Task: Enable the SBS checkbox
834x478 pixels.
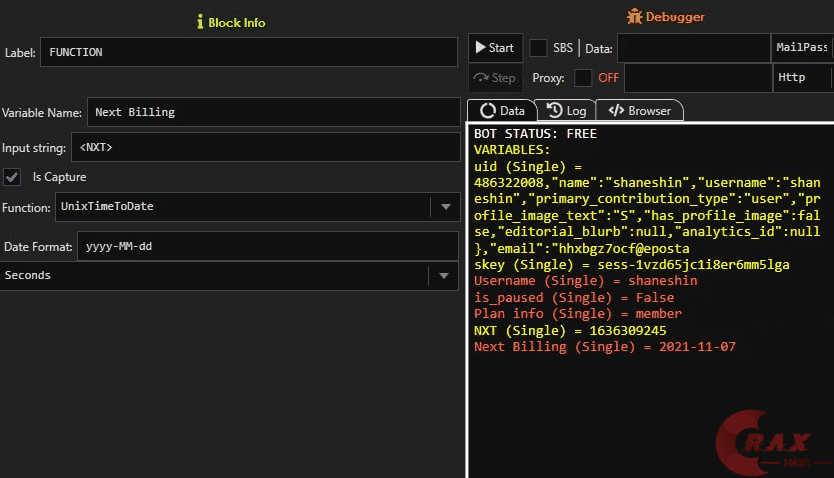Action: coord(538,48)
